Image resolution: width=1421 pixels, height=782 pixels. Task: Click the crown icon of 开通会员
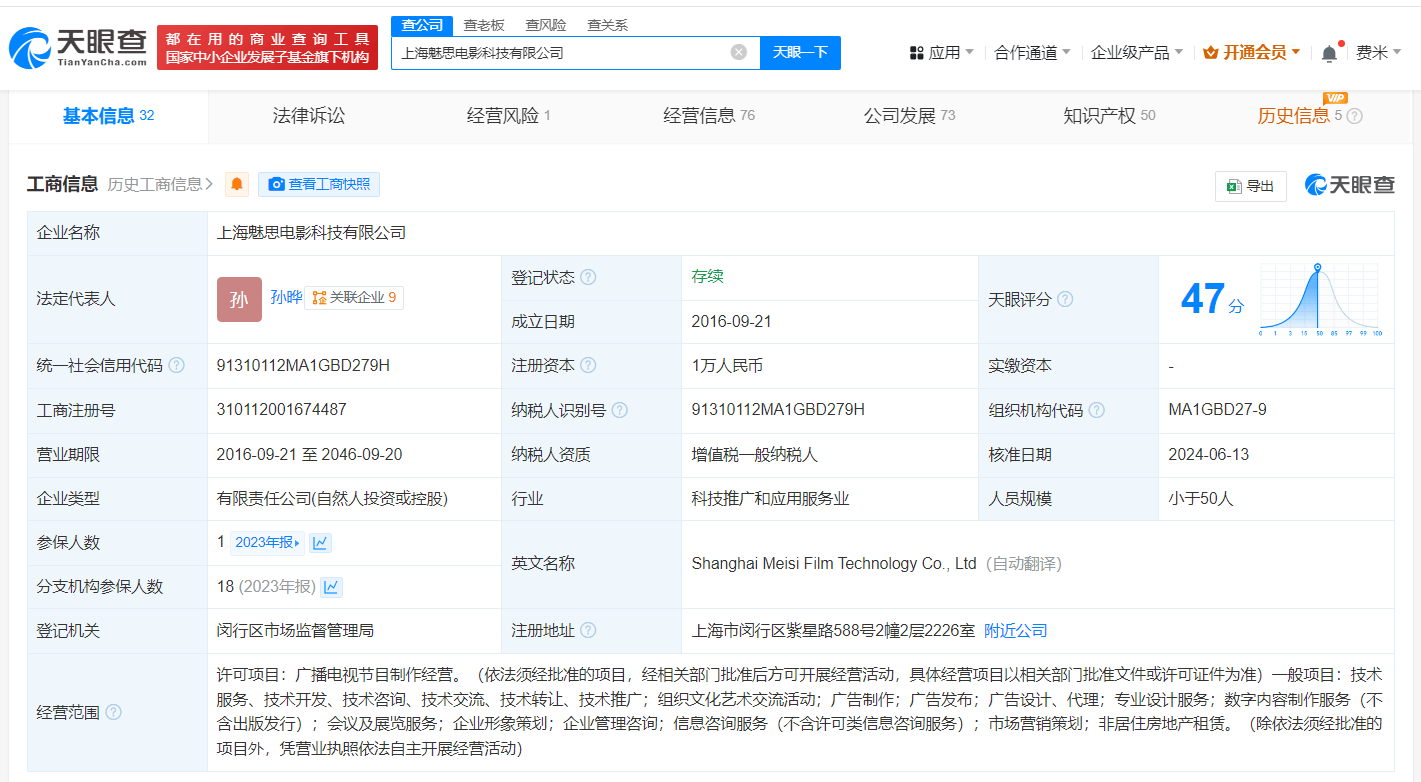1210,52
